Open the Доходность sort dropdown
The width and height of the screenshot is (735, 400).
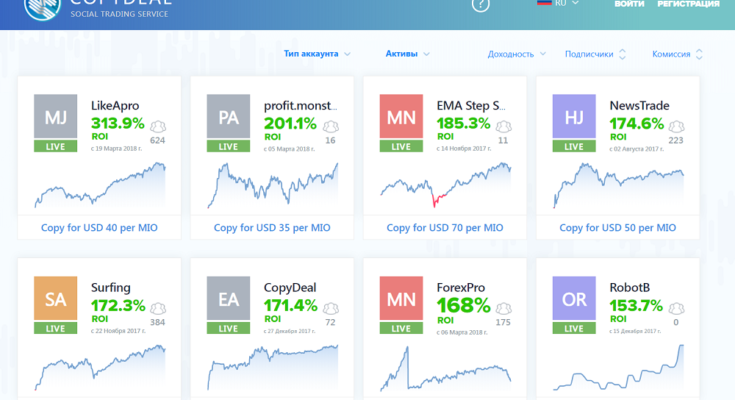516,54
